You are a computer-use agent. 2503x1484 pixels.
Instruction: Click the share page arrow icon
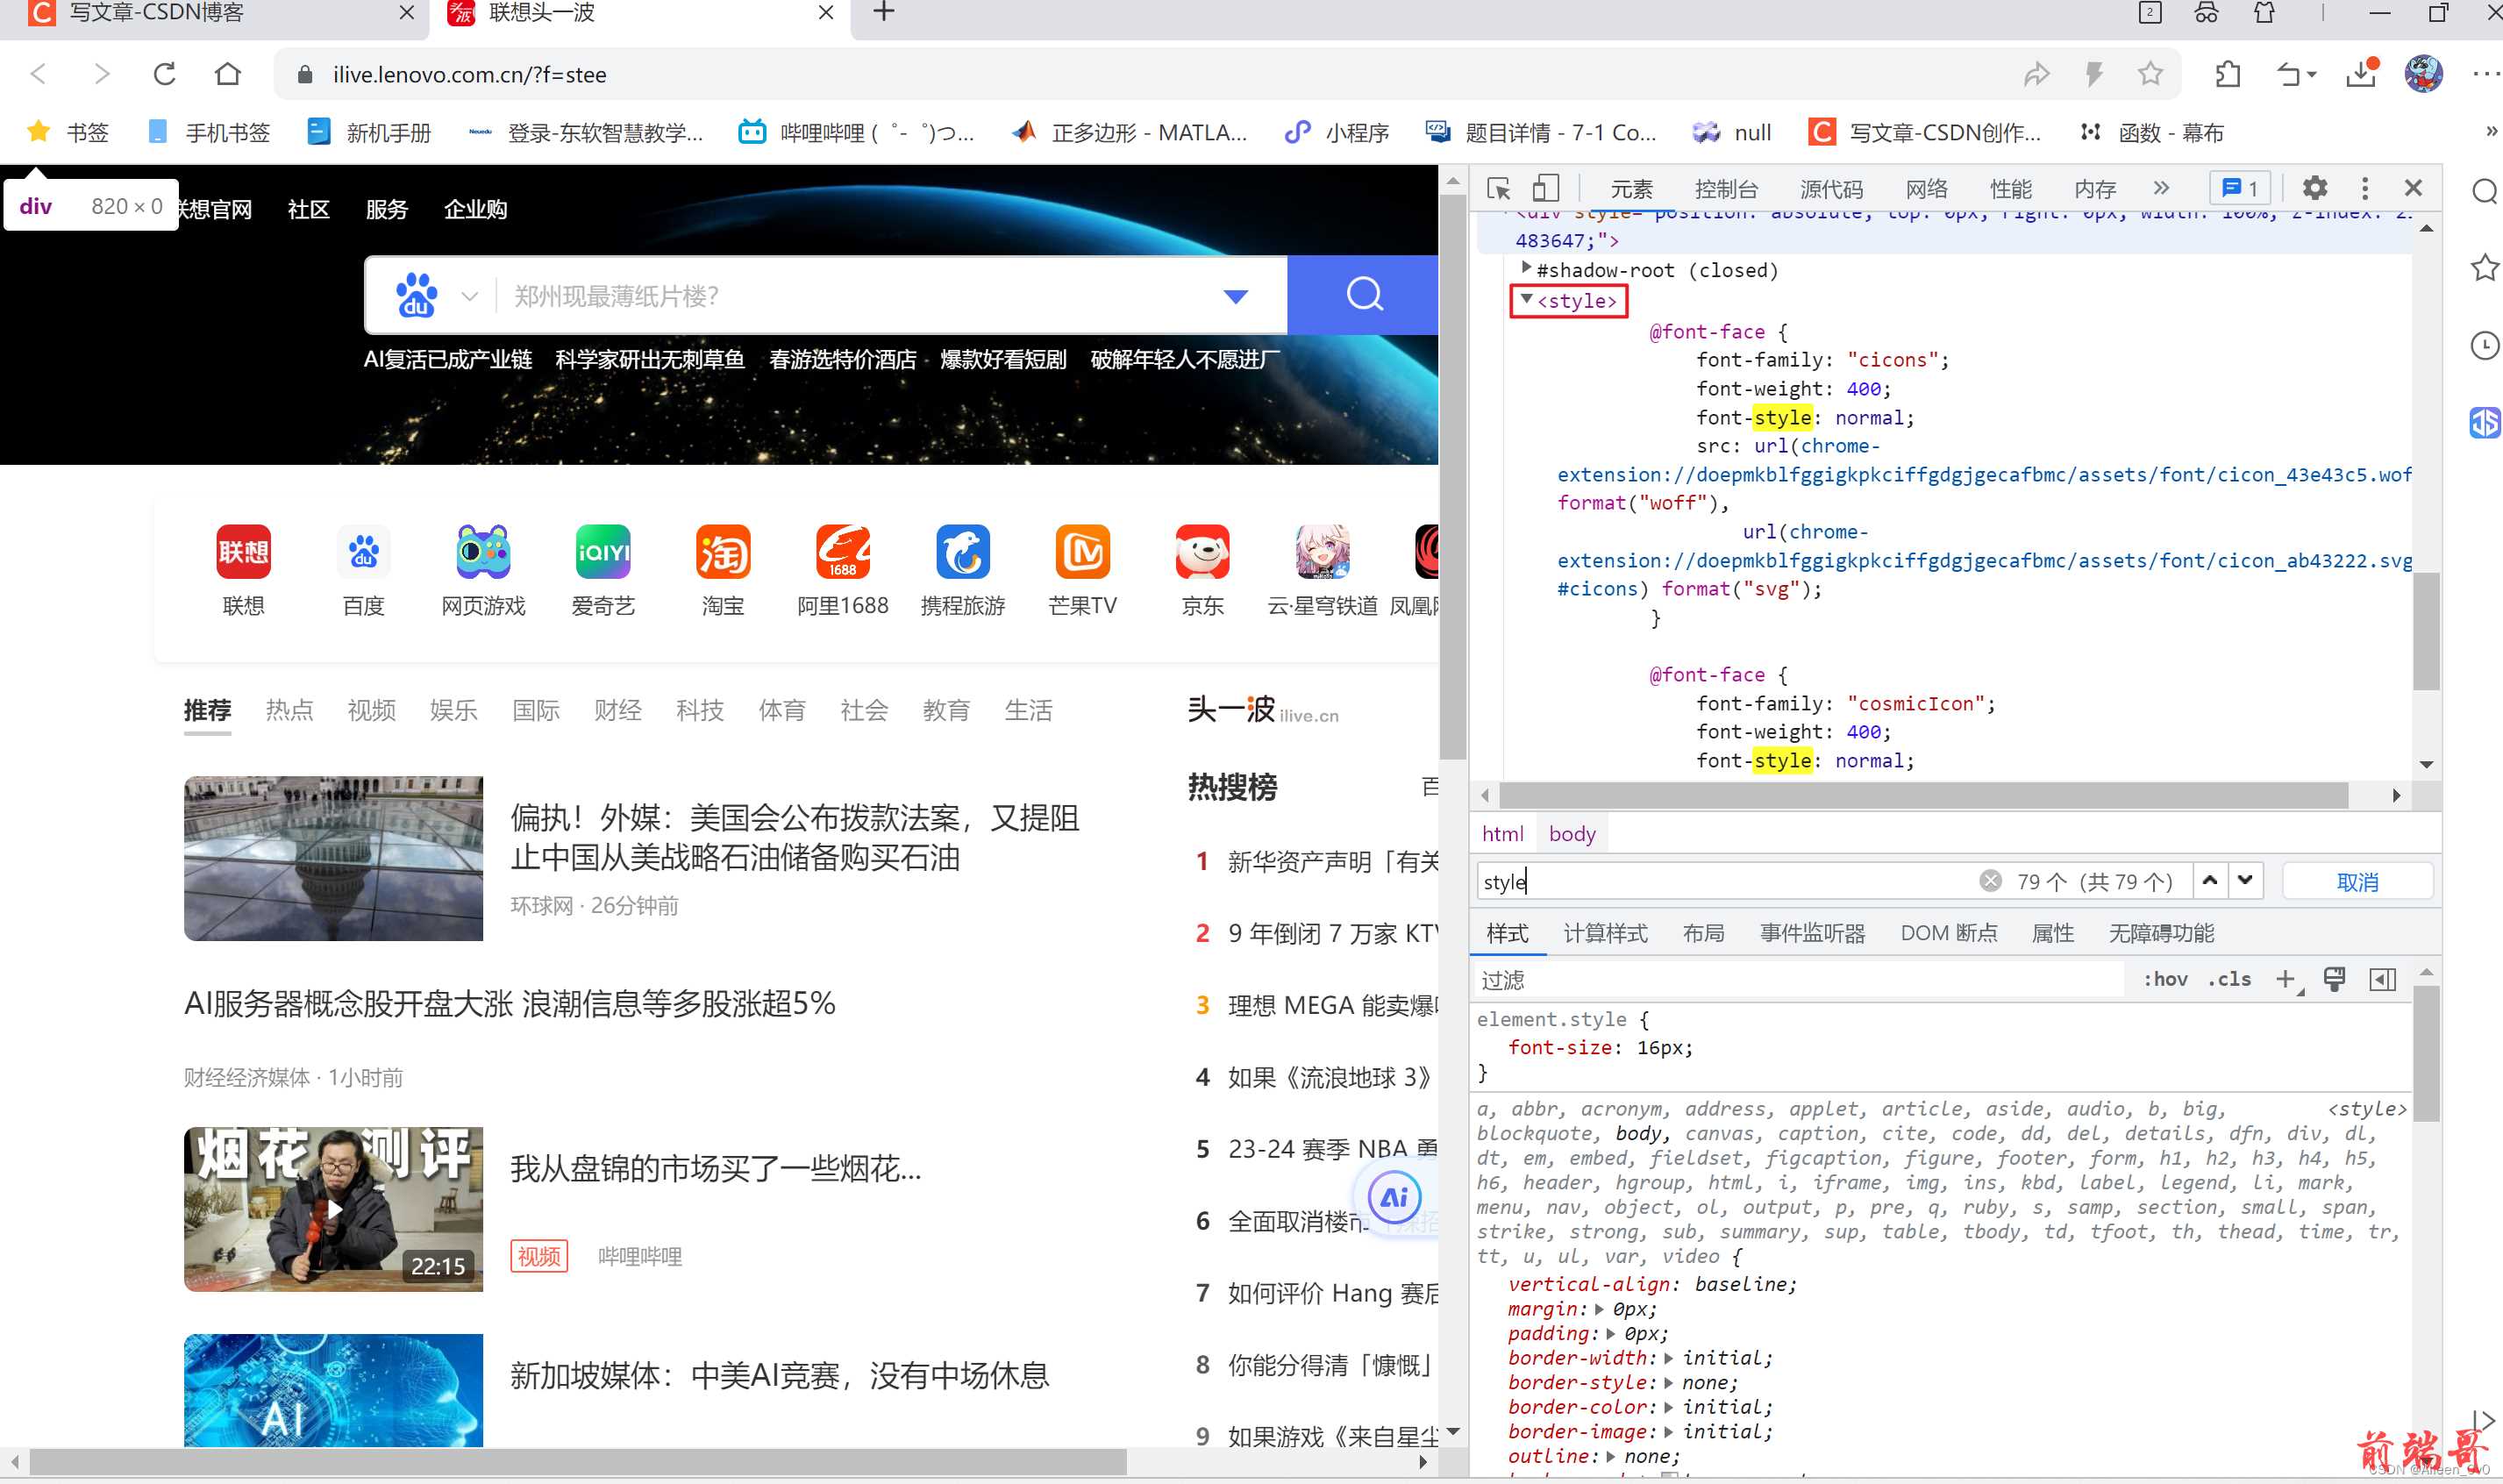[x=2036, y=74]
